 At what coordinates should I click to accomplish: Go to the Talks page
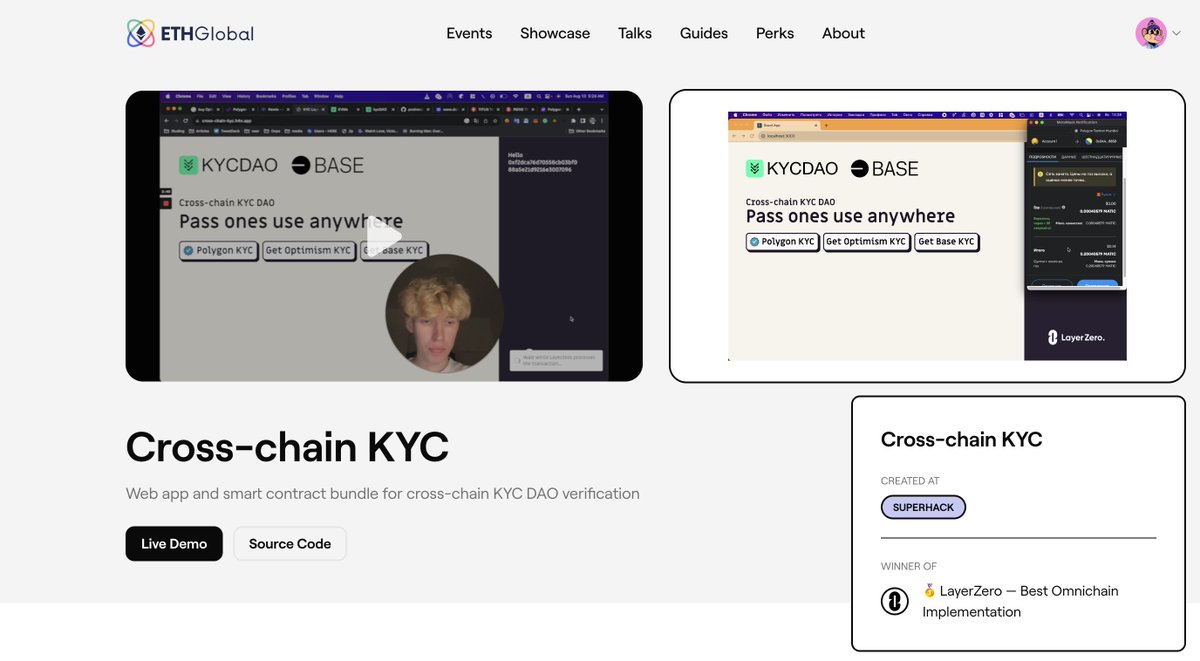pyautogui.click(x=635, y=33)
